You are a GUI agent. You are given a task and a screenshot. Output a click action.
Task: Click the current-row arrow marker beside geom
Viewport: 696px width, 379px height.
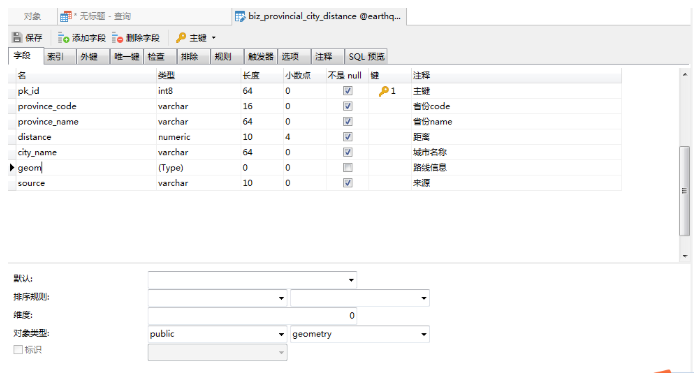[x=12, y=167]
